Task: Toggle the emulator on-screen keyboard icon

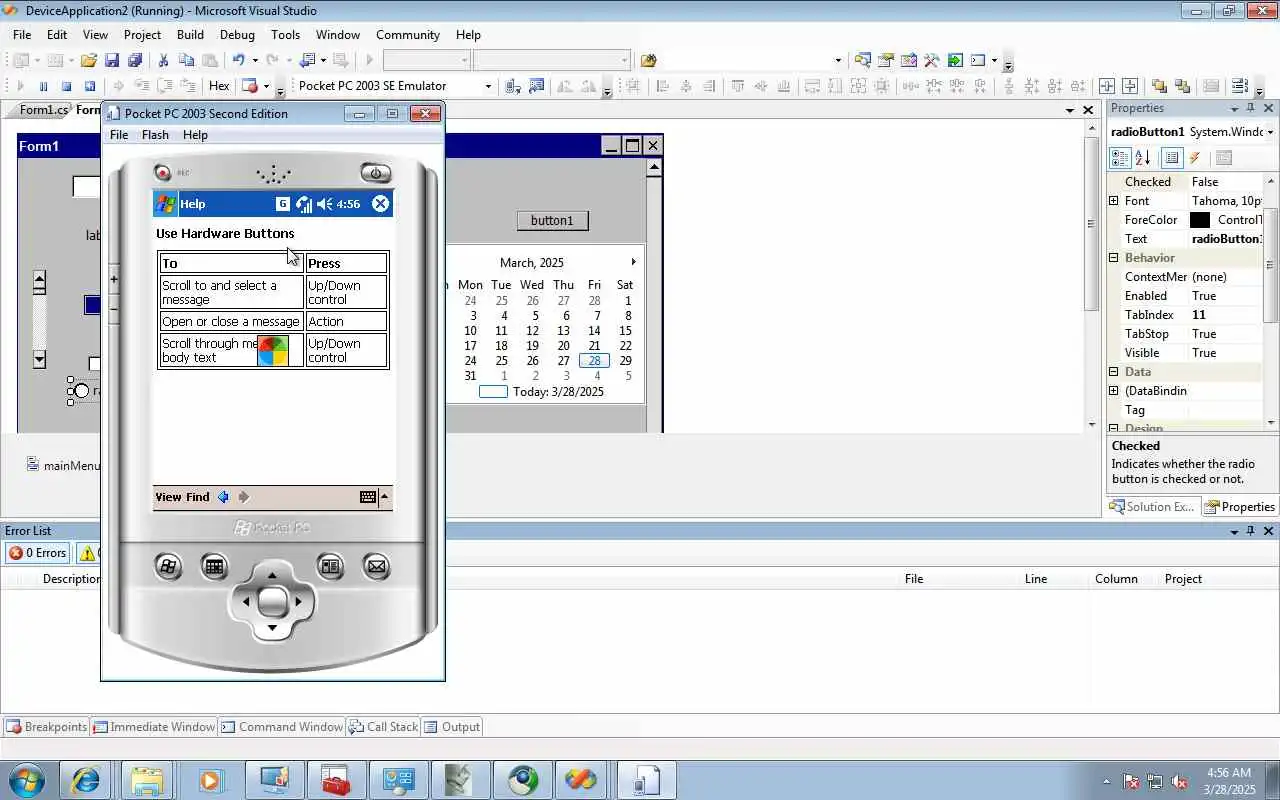Action: [x=368, y=497]
